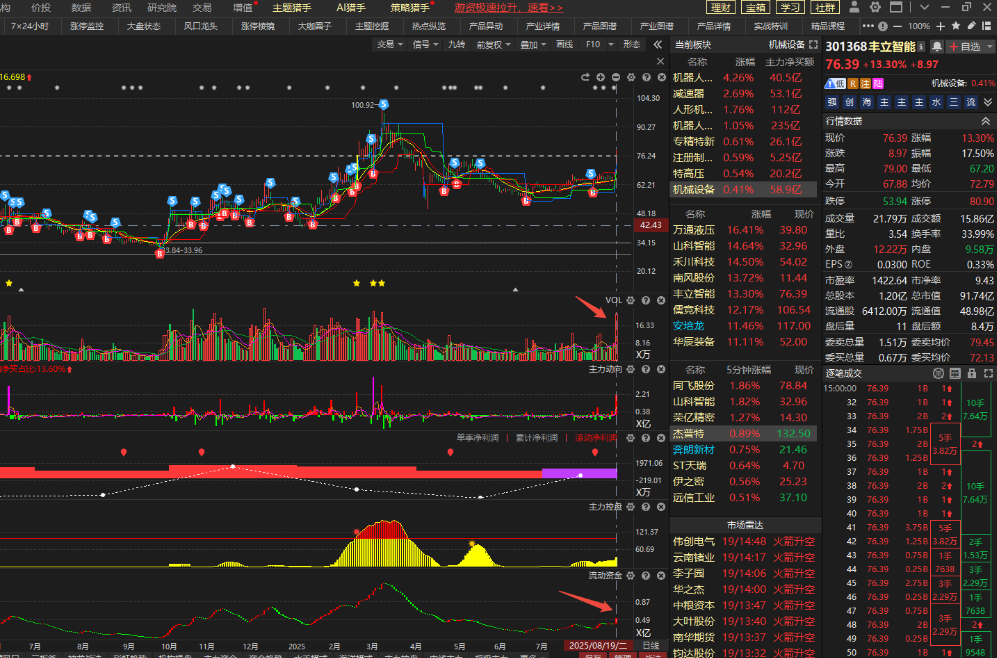The image size is (997, 658).
Task: Select the 单季净利润 profit option
Action: pyautogui.click(x=478, y=438)
